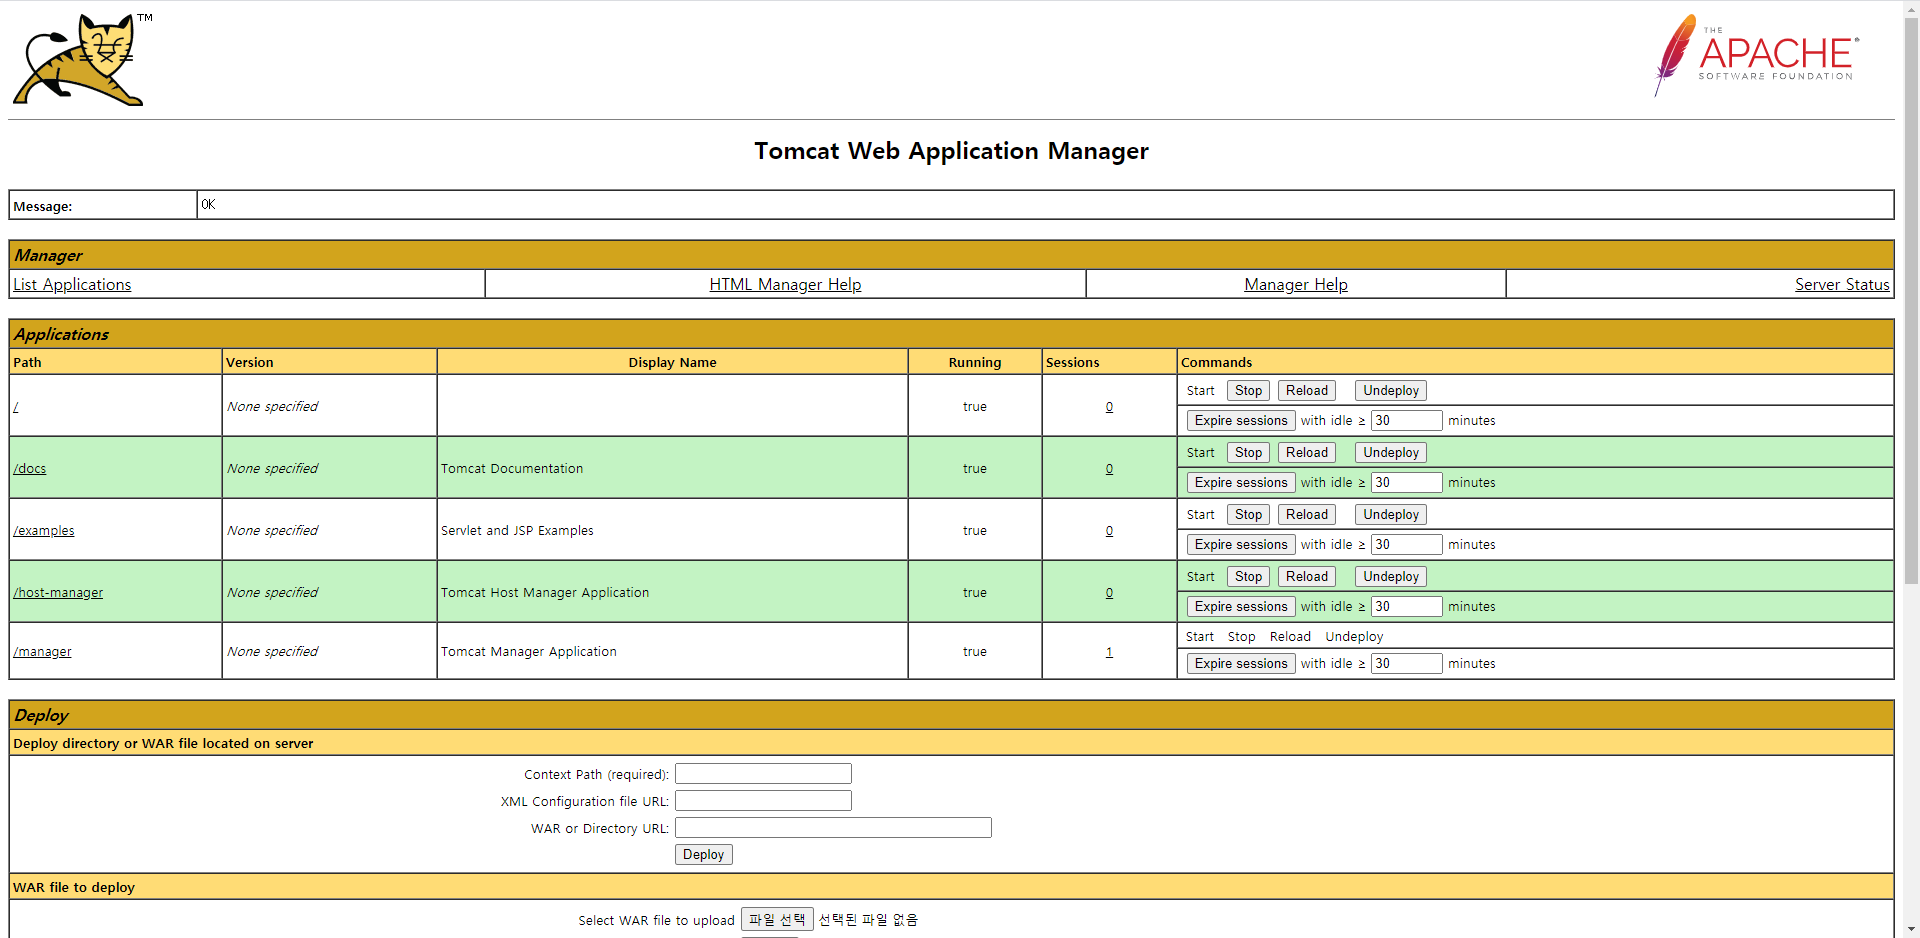1920x938 pixels.
Task: Open the /host-manager application link
Action: point(58,593)
